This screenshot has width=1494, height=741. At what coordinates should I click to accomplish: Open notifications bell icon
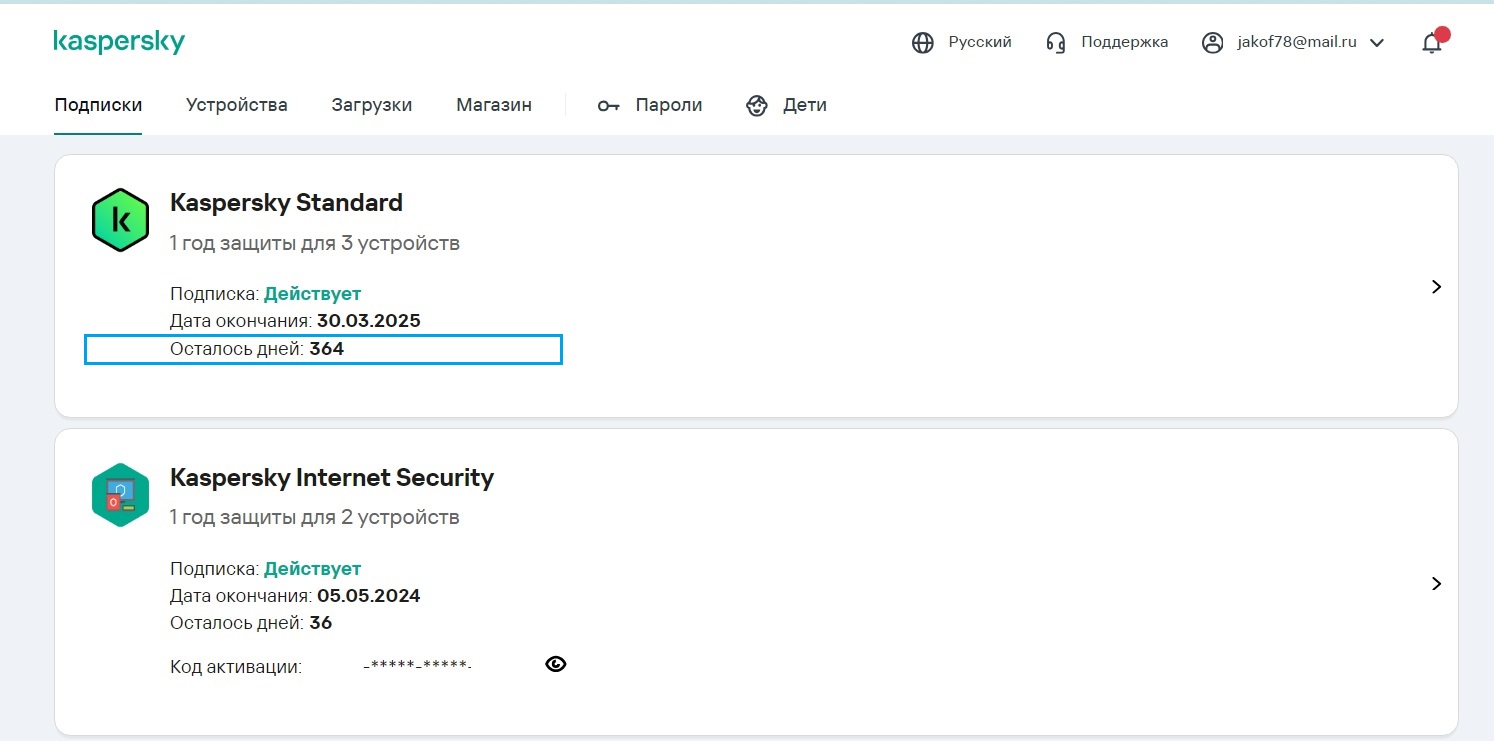1432,43
